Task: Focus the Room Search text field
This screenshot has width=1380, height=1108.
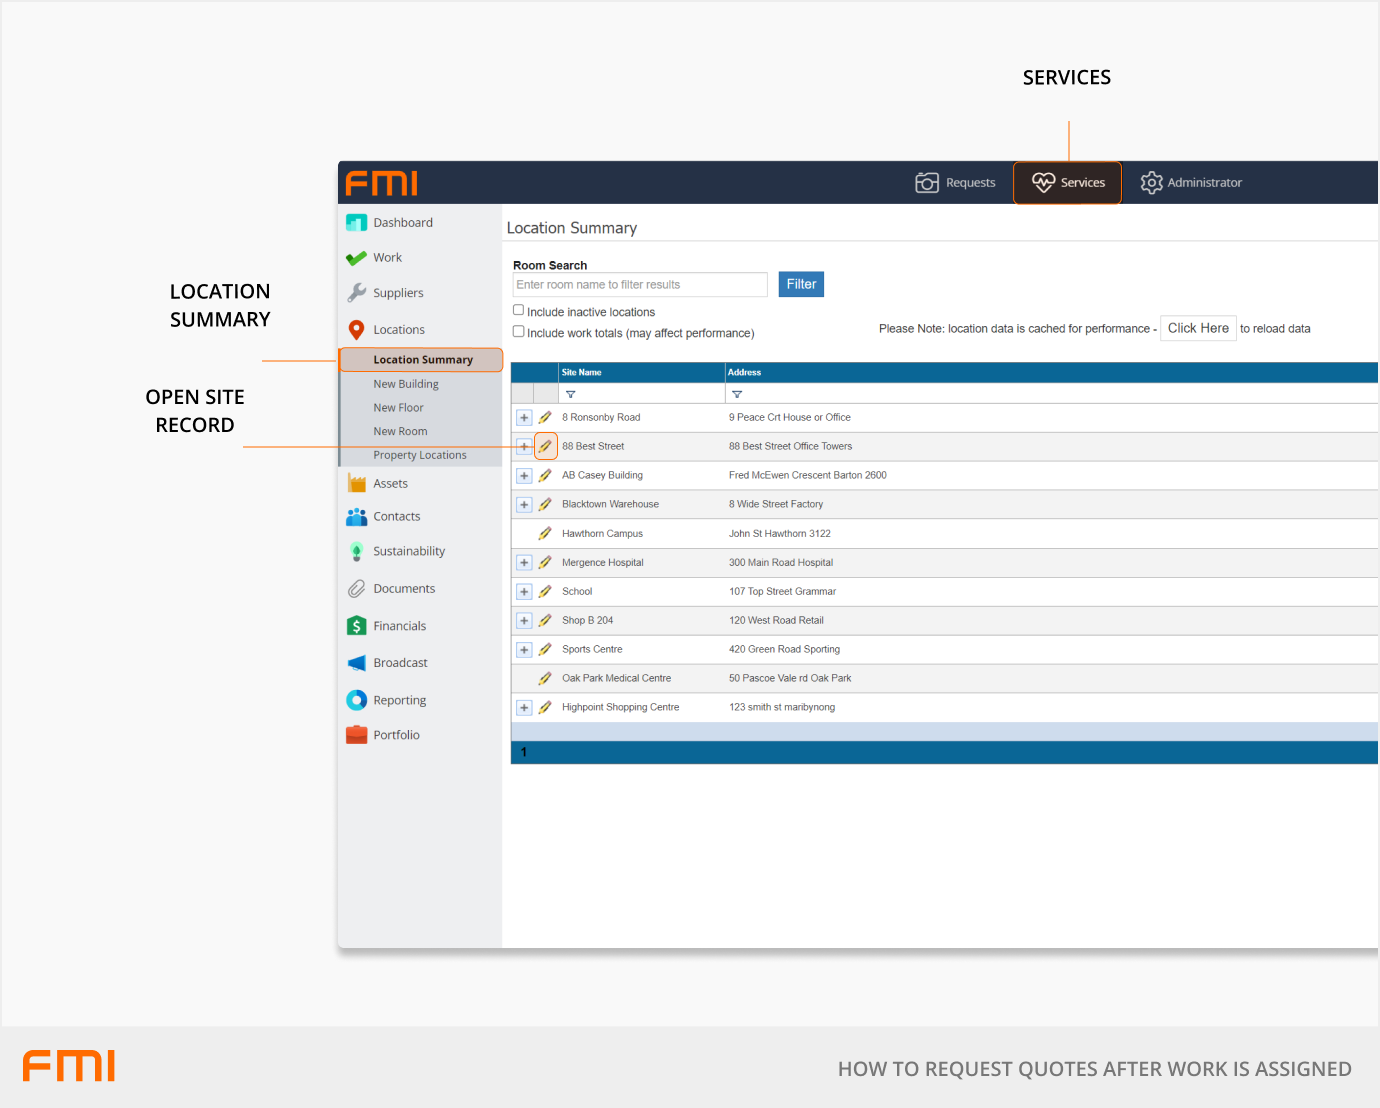Action: (x=639, y=285)
